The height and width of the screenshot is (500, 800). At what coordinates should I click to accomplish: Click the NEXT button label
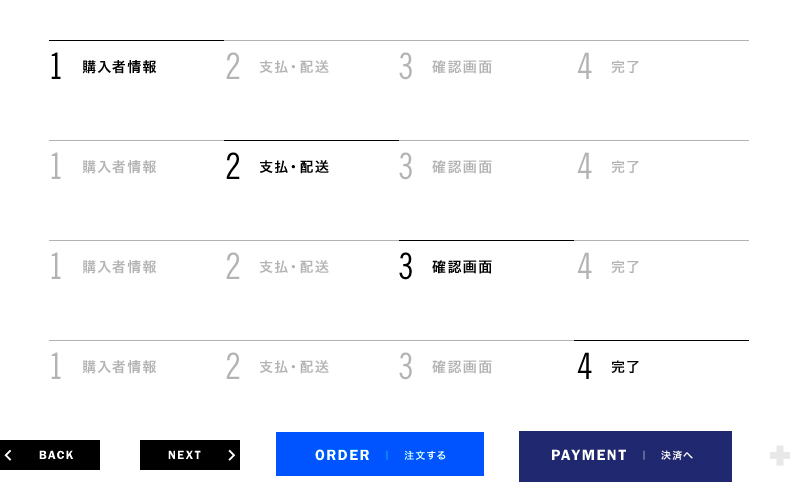tap(185, 455)
